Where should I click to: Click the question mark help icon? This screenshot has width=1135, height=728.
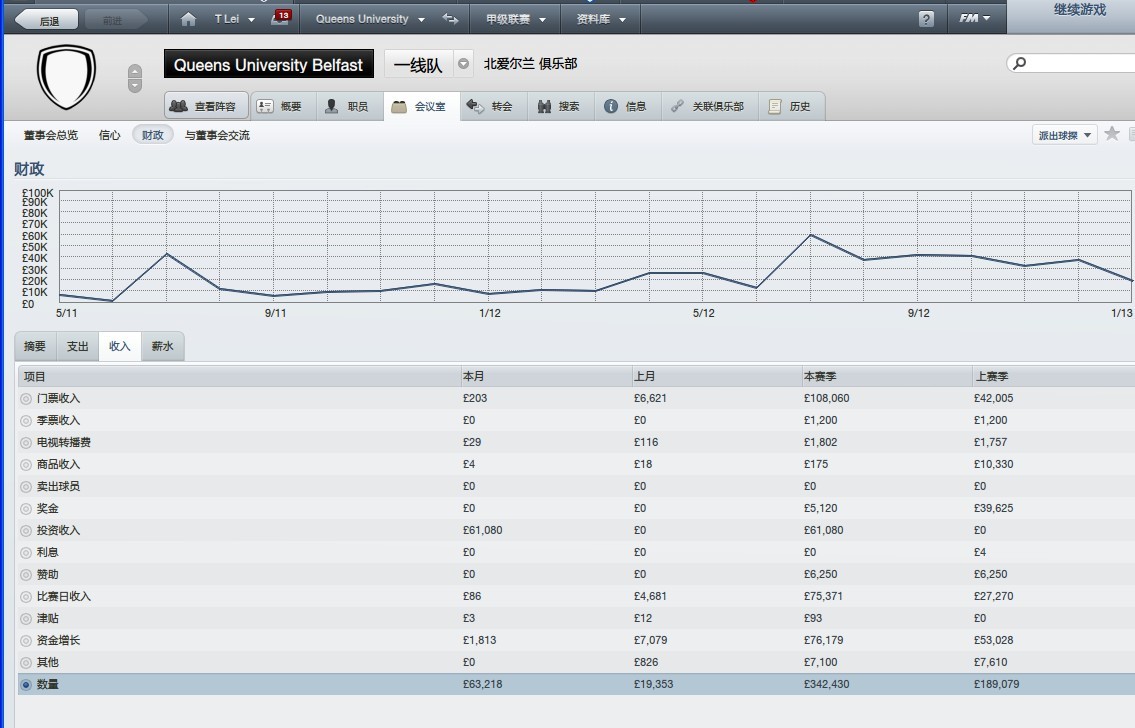[926, 19]
